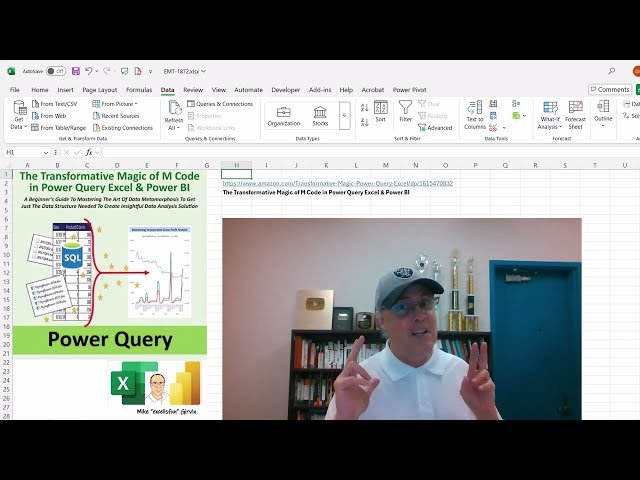Select the row 22 header

6,362
